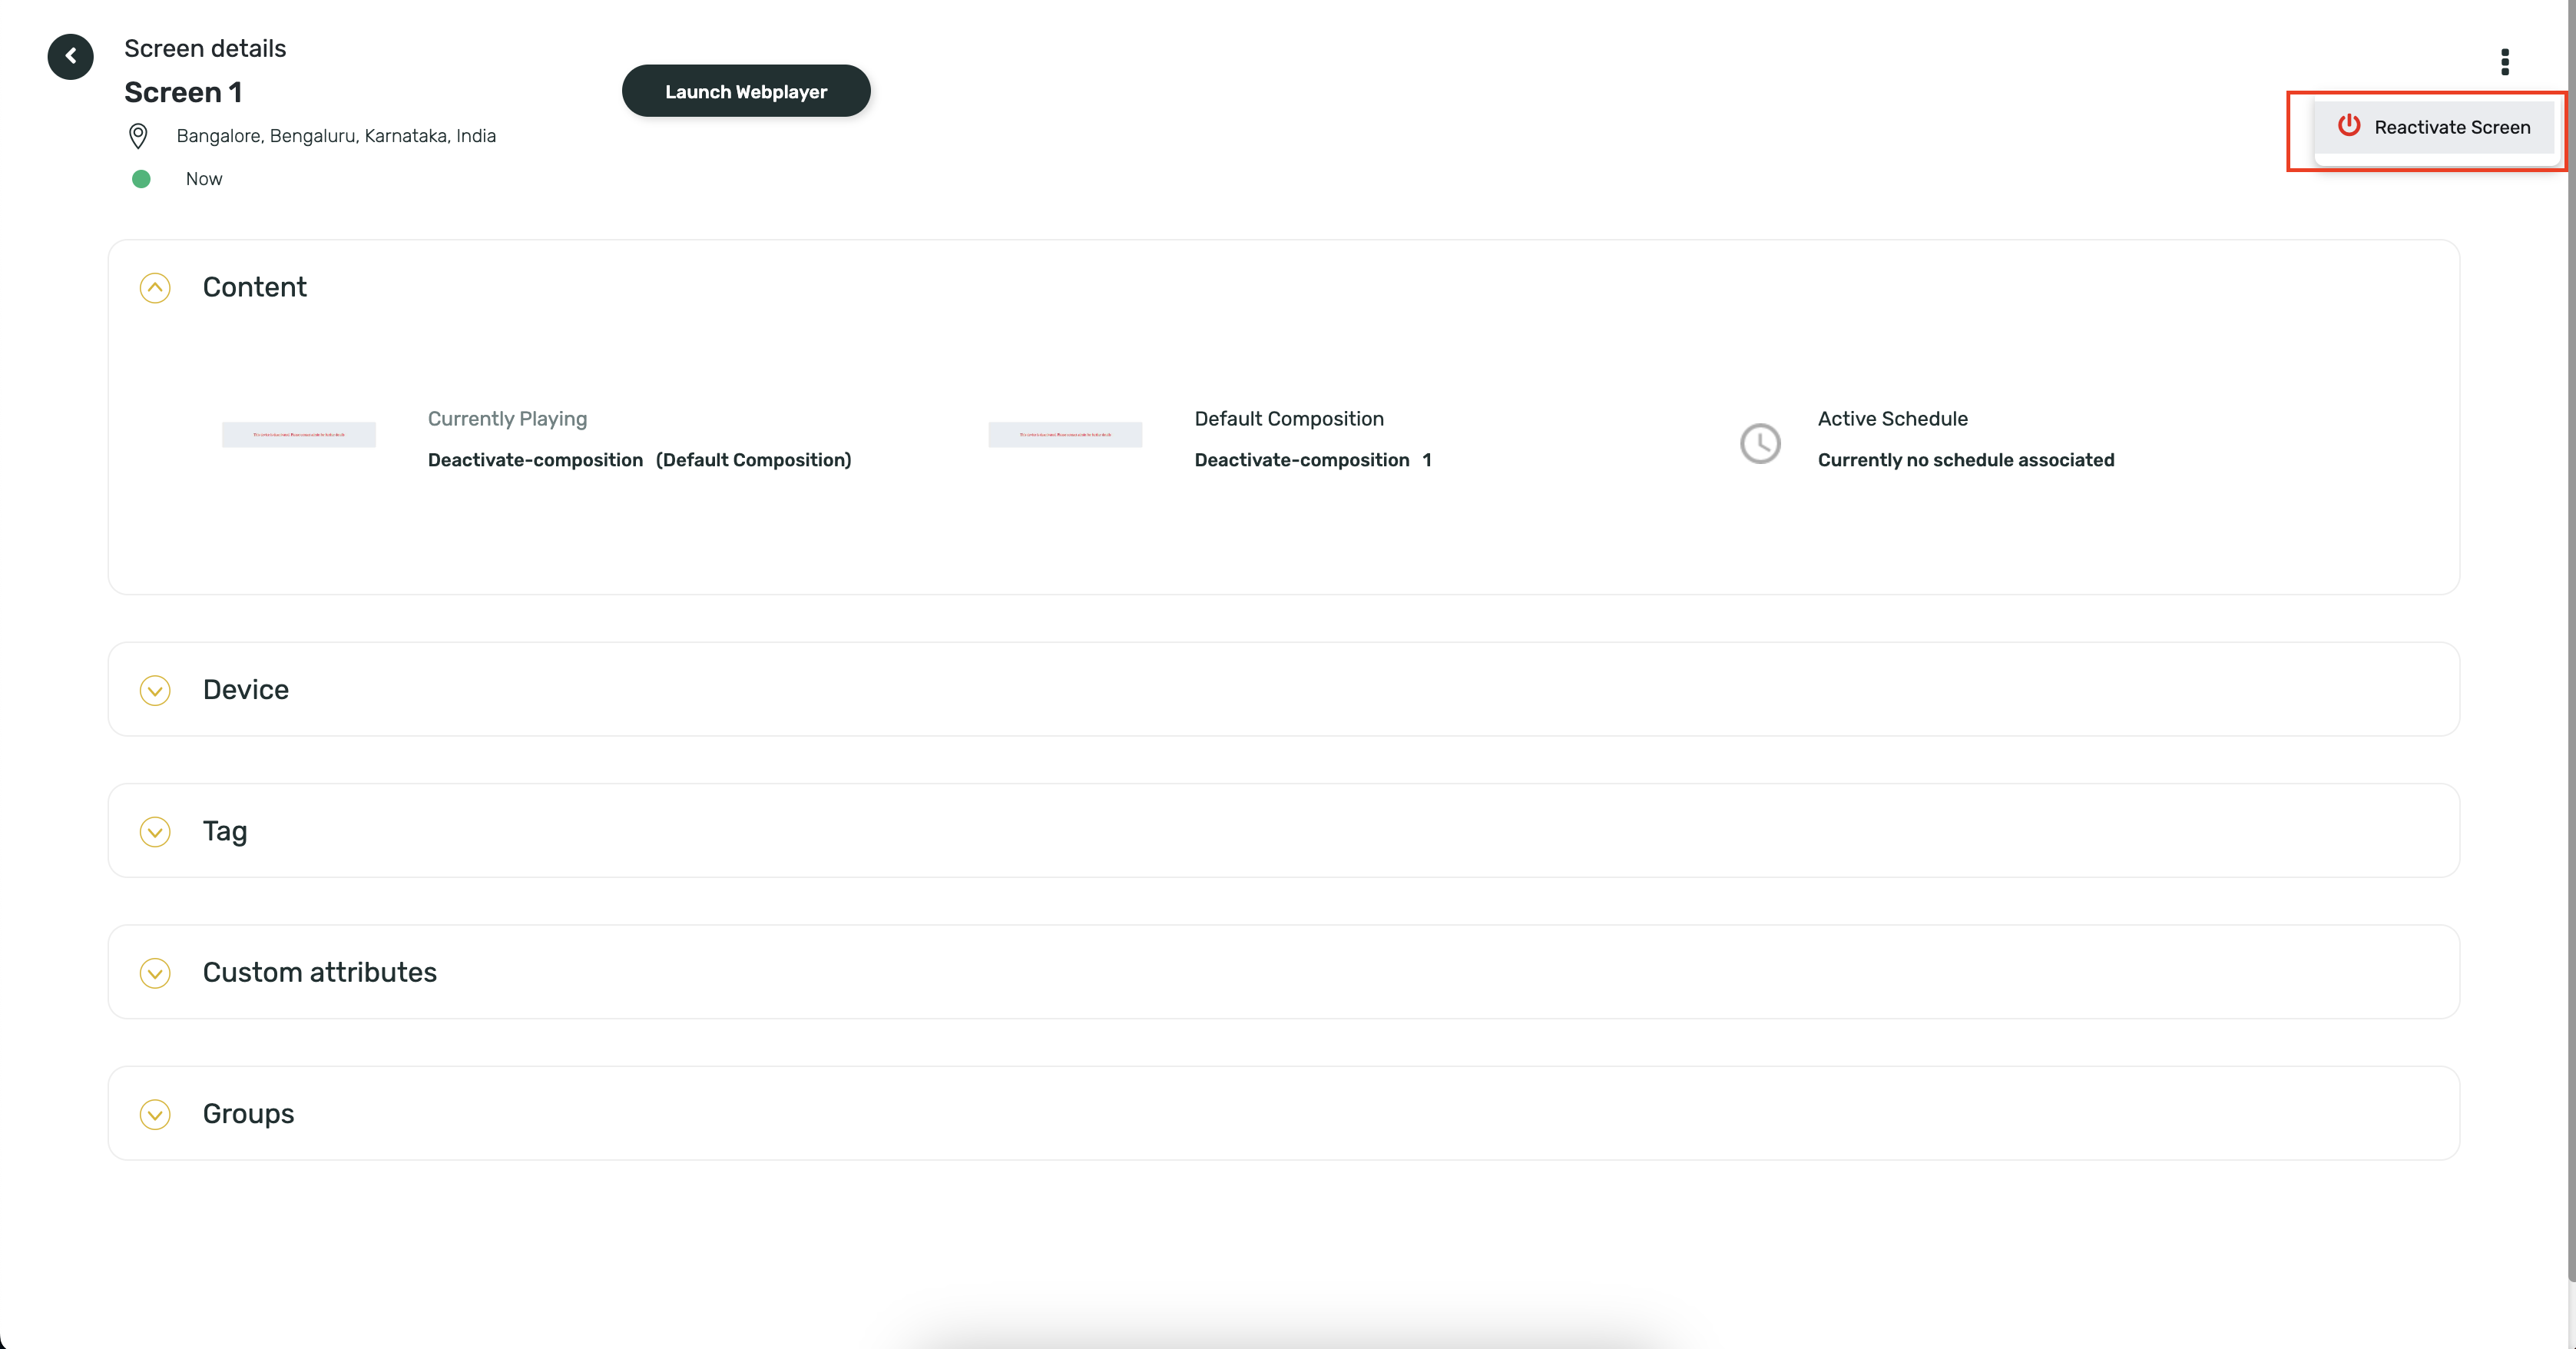Open the Default Composition thumbnail

pyautogui.click(x=1064, y=434)
